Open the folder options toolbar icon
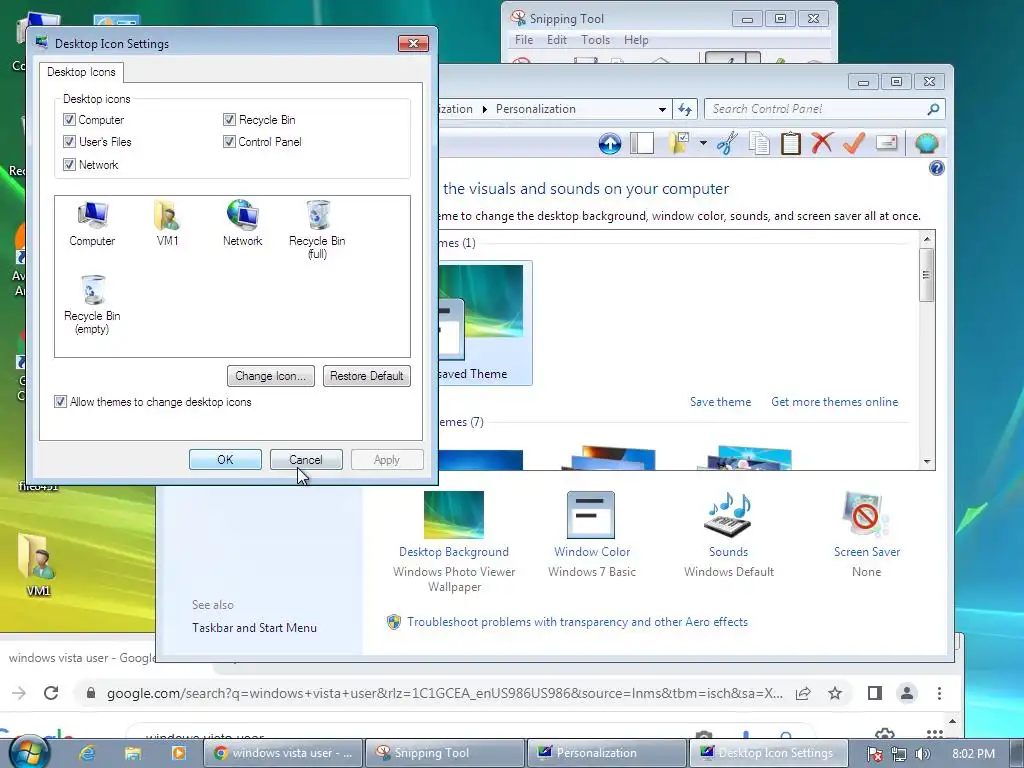 (x=679, y=143)
